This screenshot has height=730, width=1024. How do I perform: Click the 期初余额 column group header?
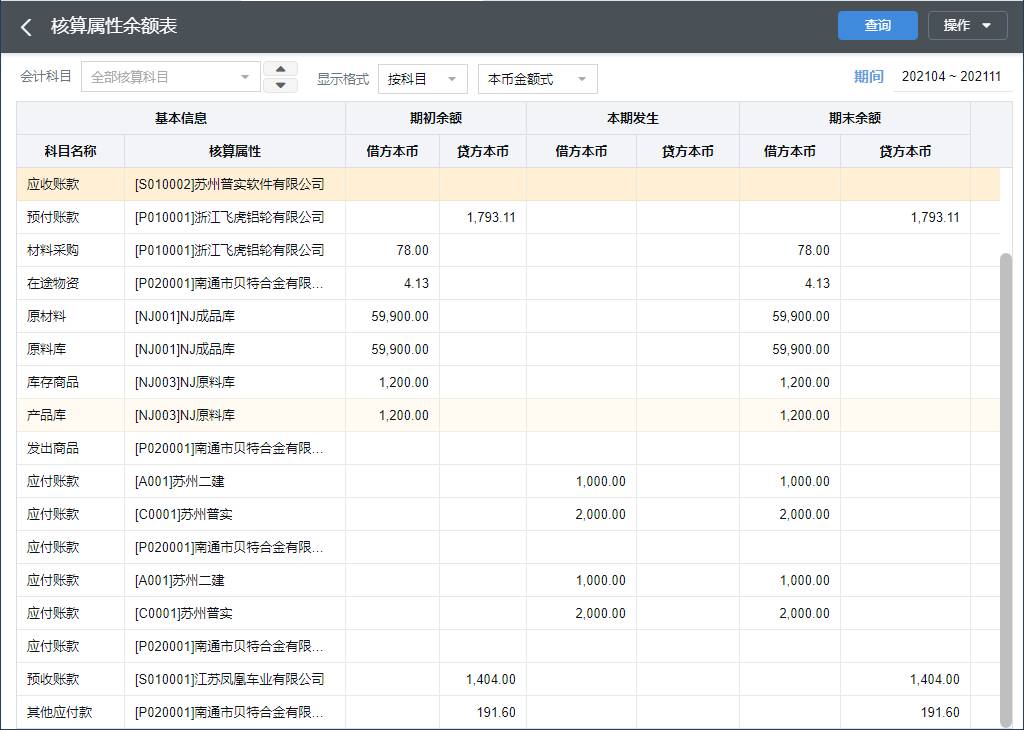436,118
